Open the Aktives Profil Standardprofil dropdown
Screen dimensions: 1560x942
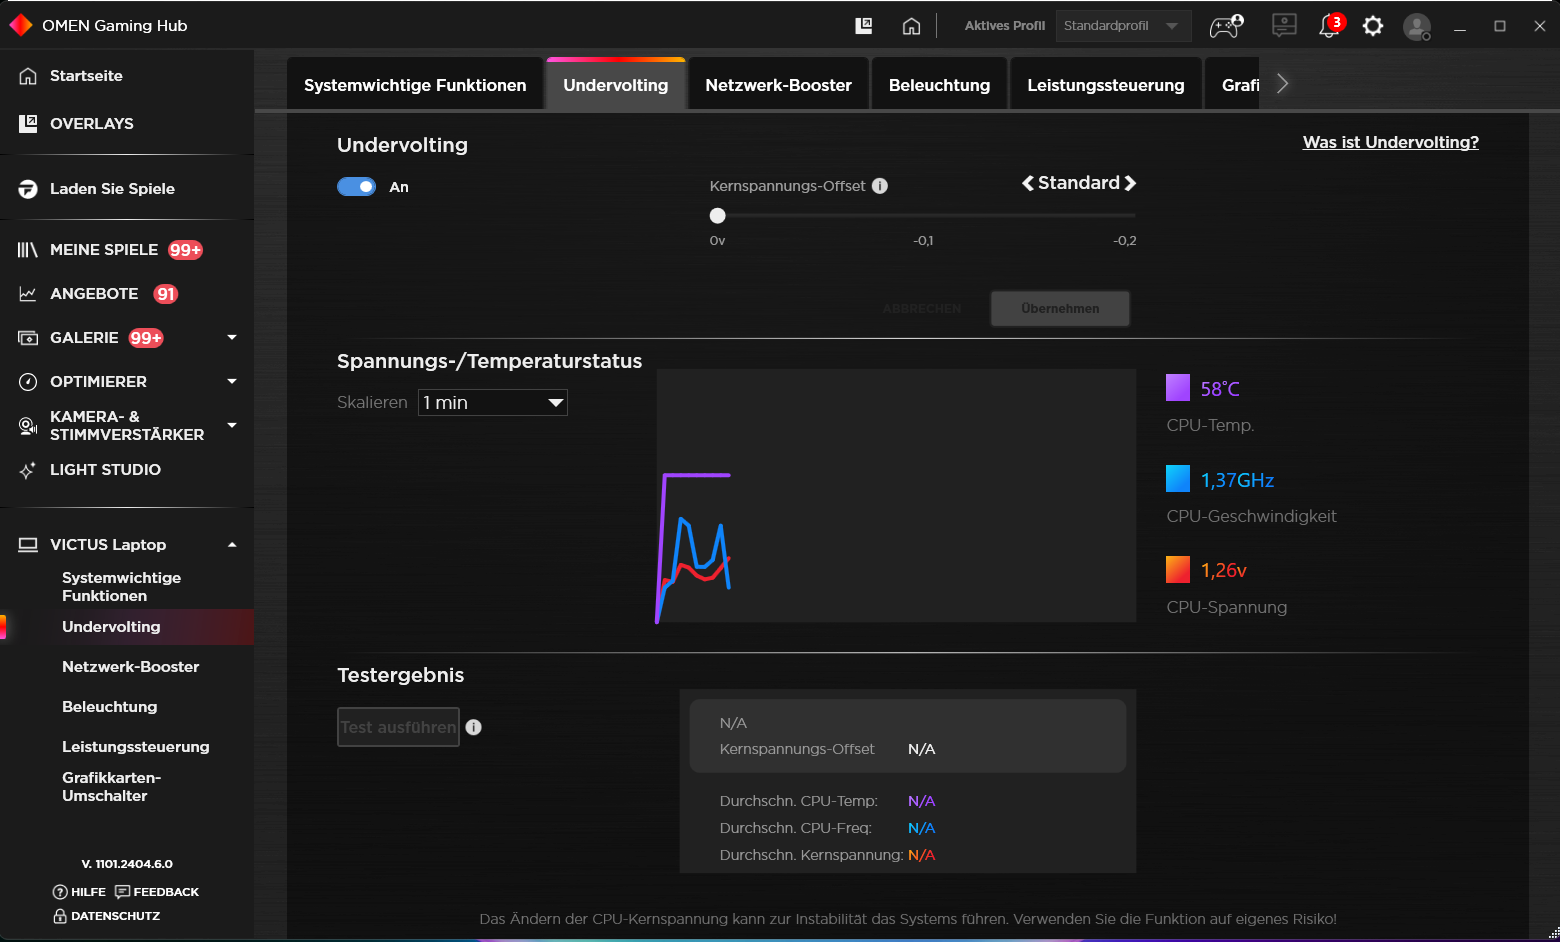(1123, 26)
